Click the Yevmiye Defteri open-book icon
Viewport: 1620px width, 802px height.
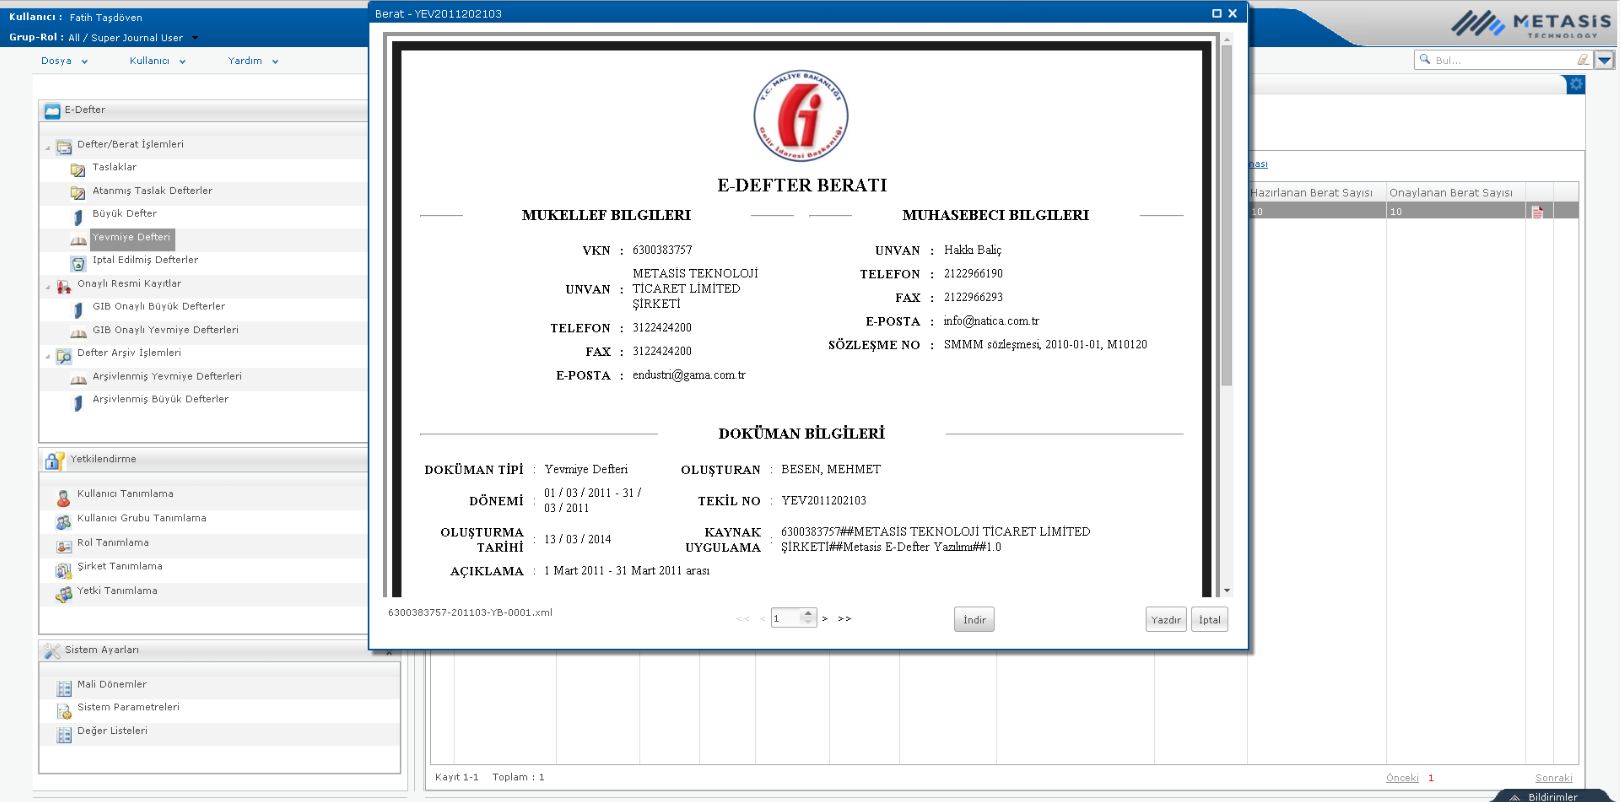coord(78,240)
